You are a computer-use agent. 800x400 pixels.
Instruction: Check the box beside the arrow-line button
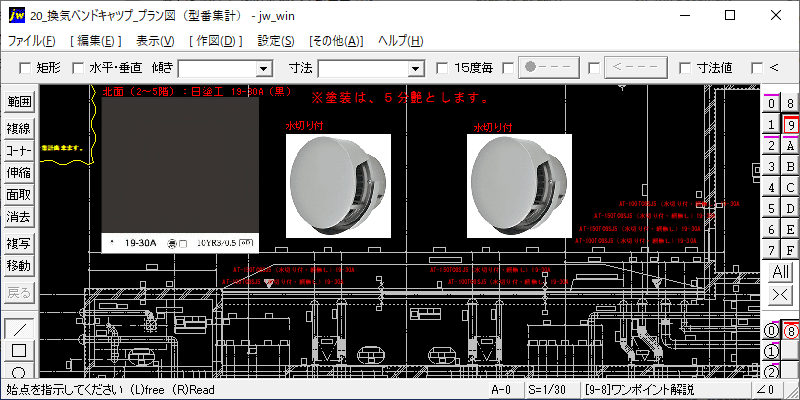pyautogui.click(x=593, y=67)
